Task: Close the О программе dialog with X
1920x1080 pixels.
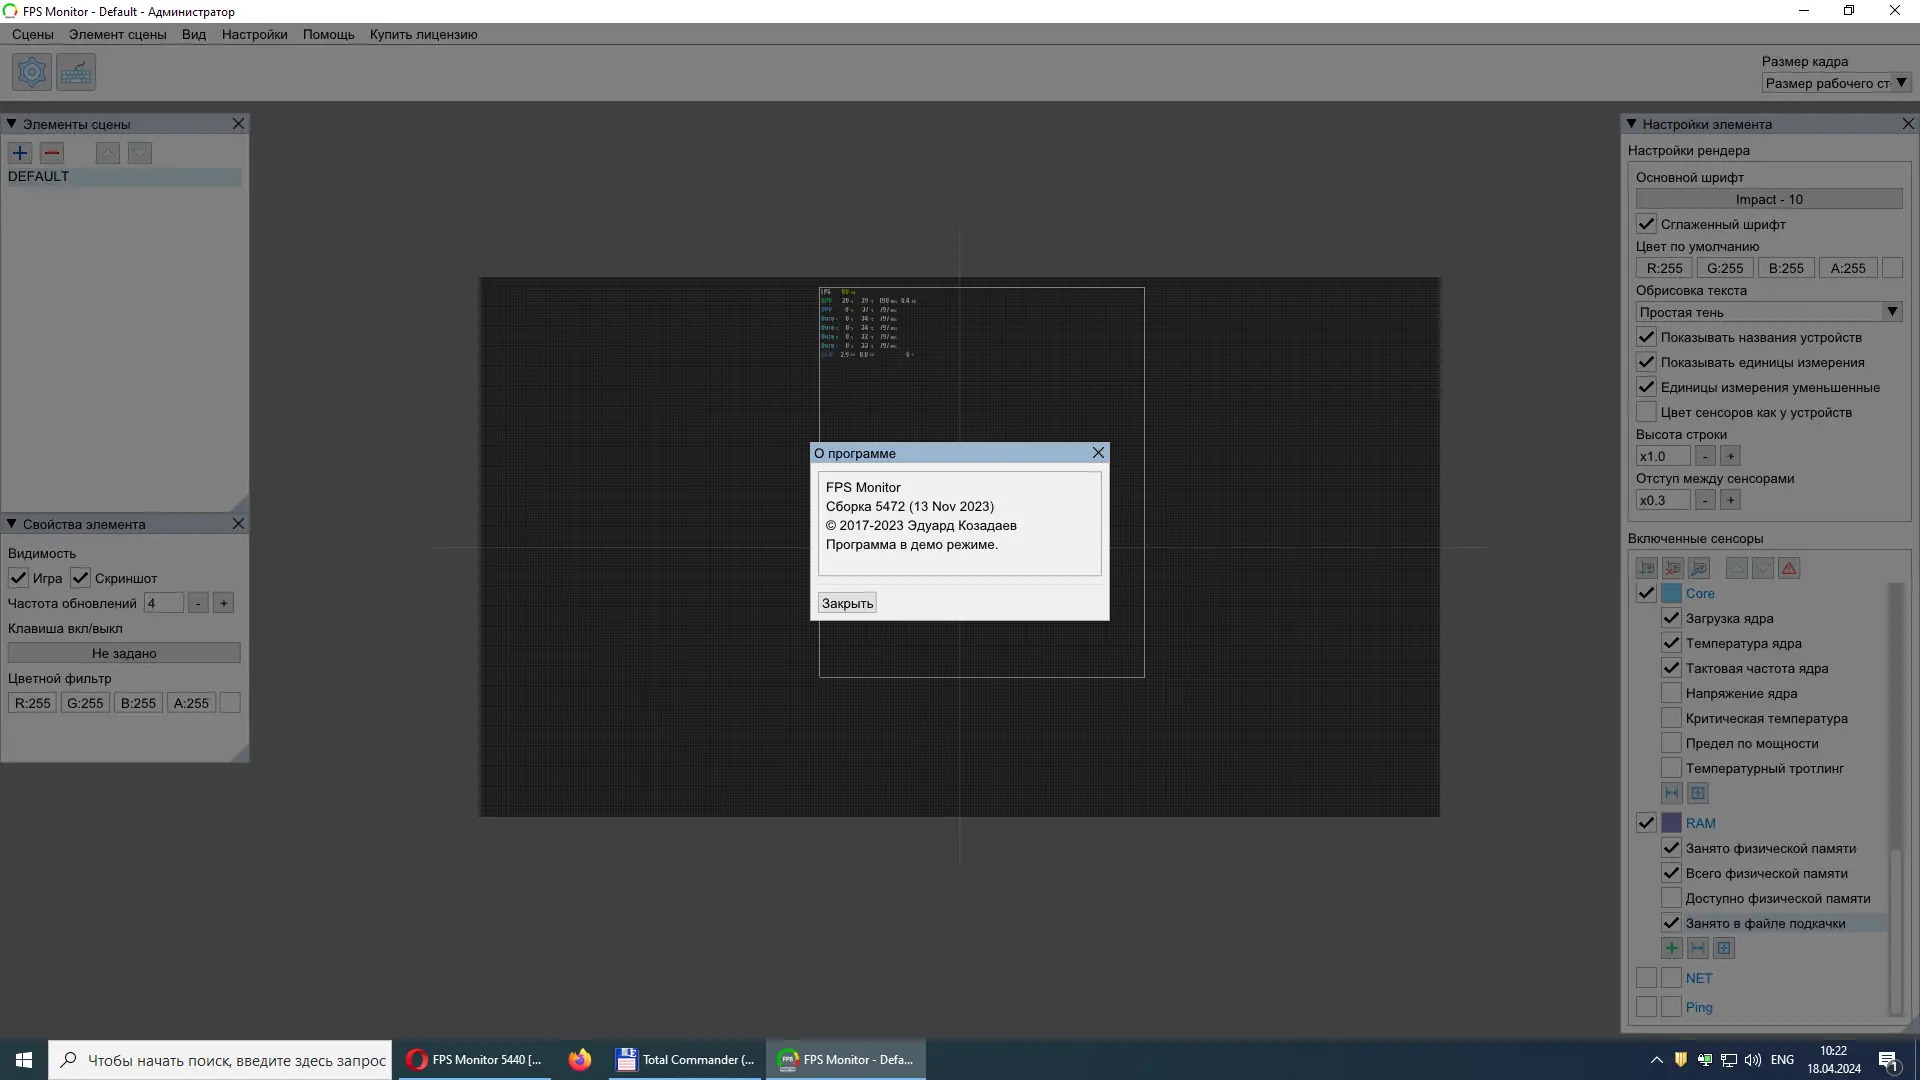Action: [x=1098, y=453]
